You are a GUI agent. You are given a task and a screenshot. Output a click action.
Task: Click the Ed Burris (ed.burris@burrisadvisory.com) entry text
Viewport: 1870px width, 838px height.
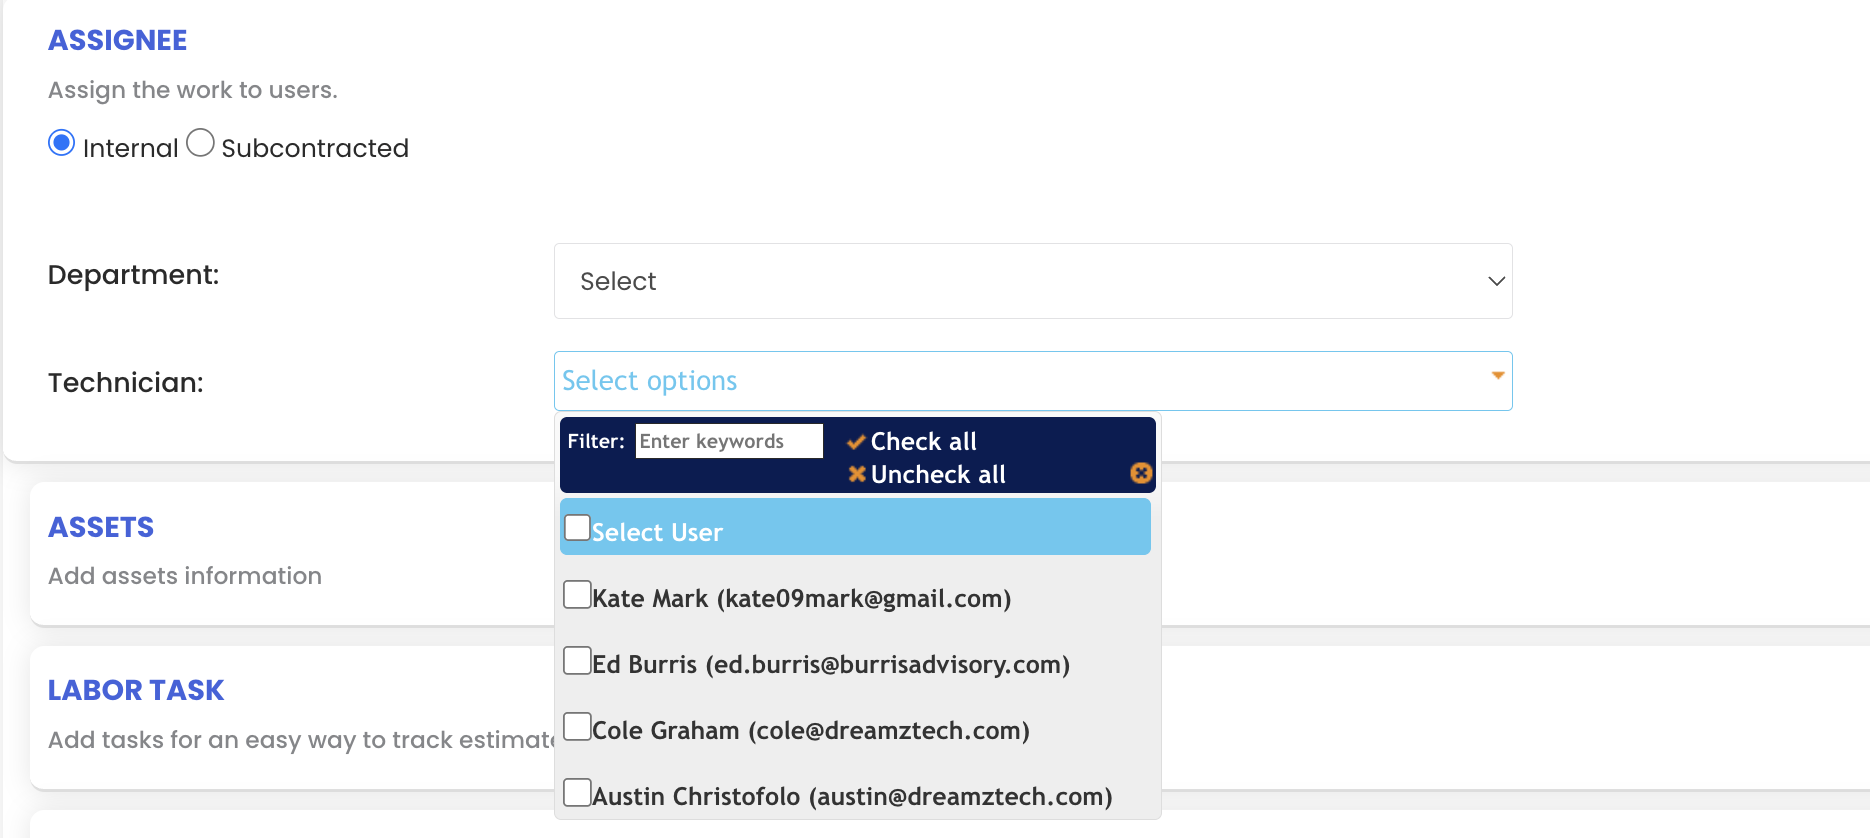[x=831, y=664]
